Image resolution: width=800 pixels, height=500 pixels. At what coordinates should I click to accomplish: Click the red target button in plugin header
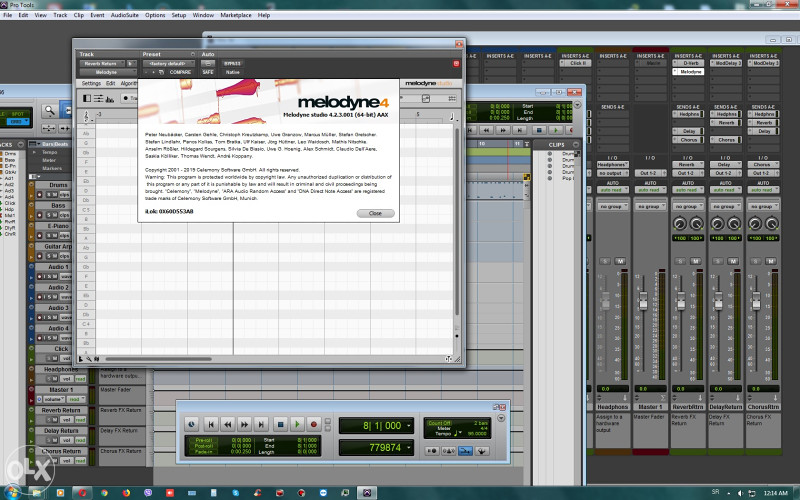tap(456, 63)
